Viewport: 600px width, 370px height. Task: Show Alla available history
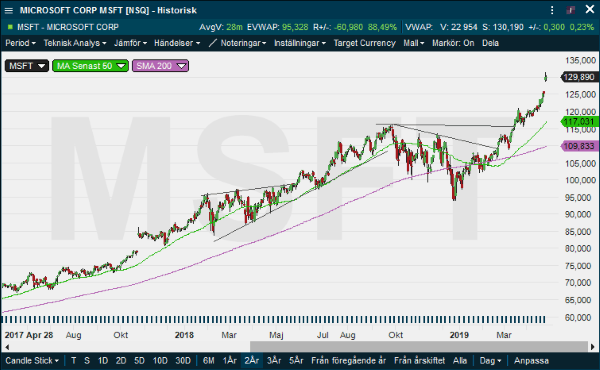460,360
